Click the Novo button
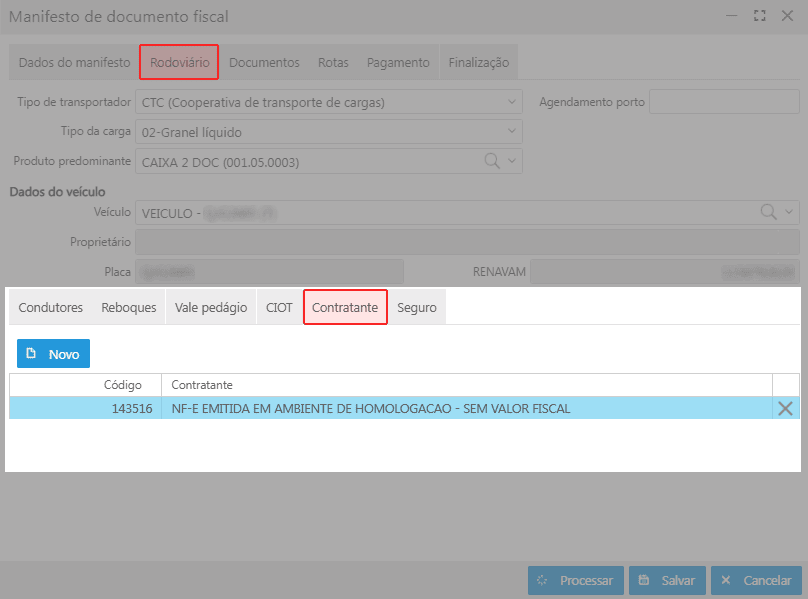This screenshot has height=599, width=808. click(x=53, y=354)
